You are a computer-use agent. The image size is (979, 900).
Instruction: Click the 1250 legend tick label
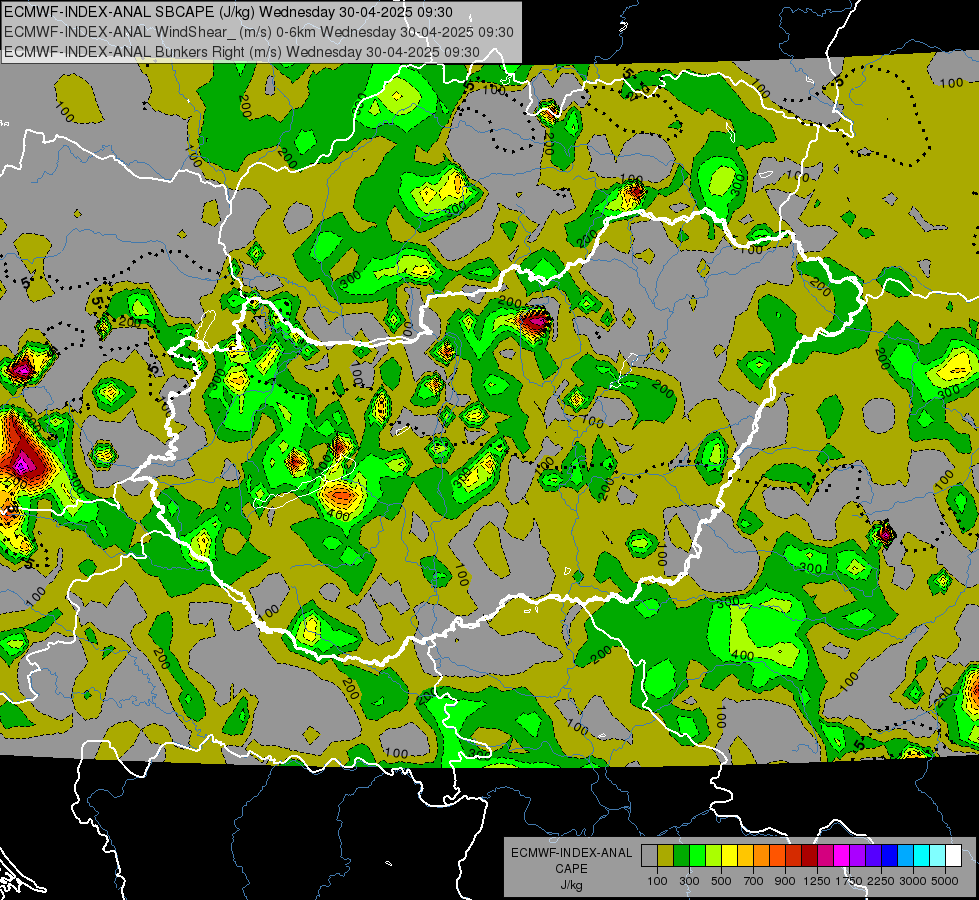(817, 881)
